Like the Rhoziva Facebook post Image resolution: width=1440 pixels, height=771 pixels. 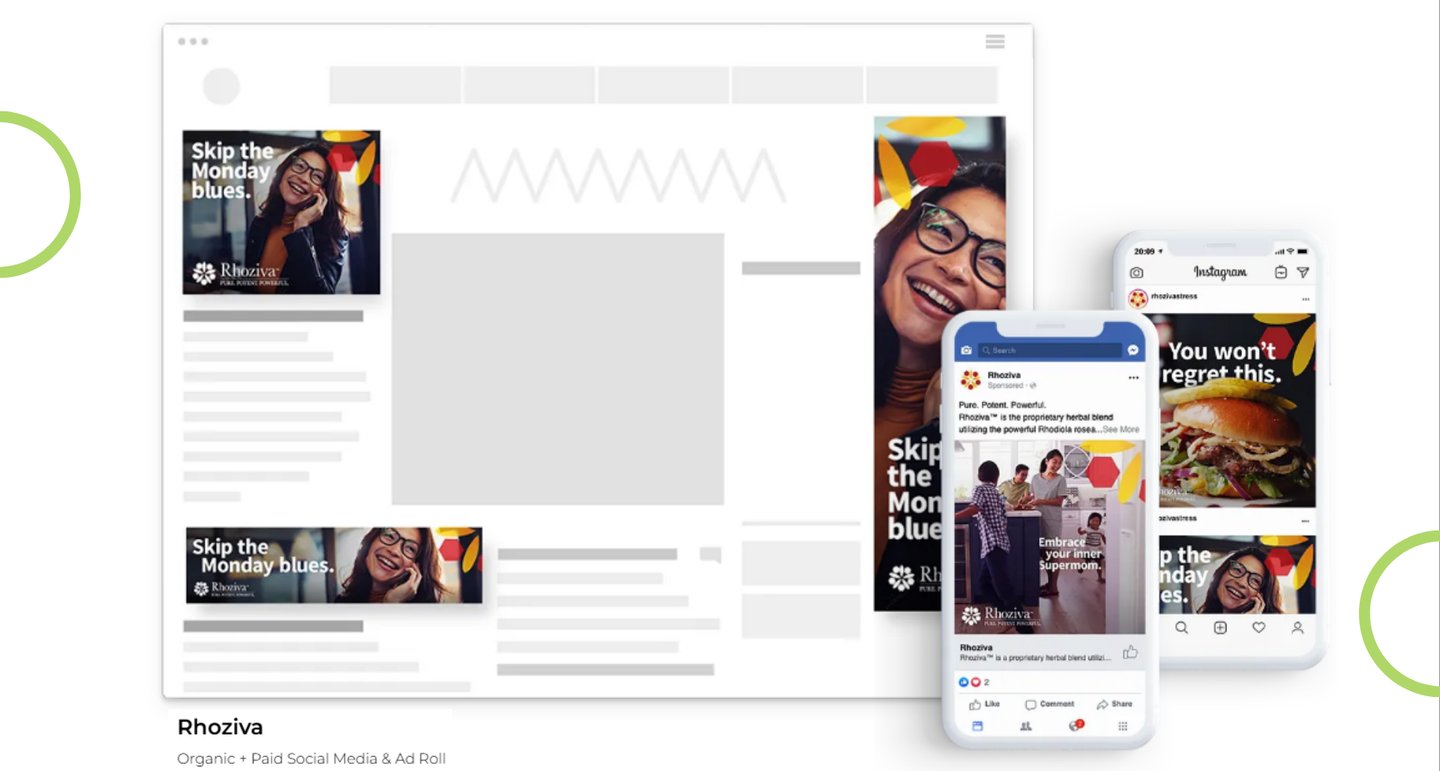(x=984, y=704)
